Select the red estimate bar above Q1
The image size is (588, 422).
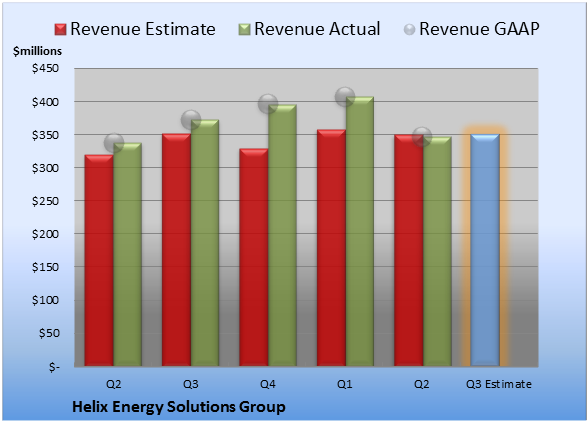pos(331,248)
